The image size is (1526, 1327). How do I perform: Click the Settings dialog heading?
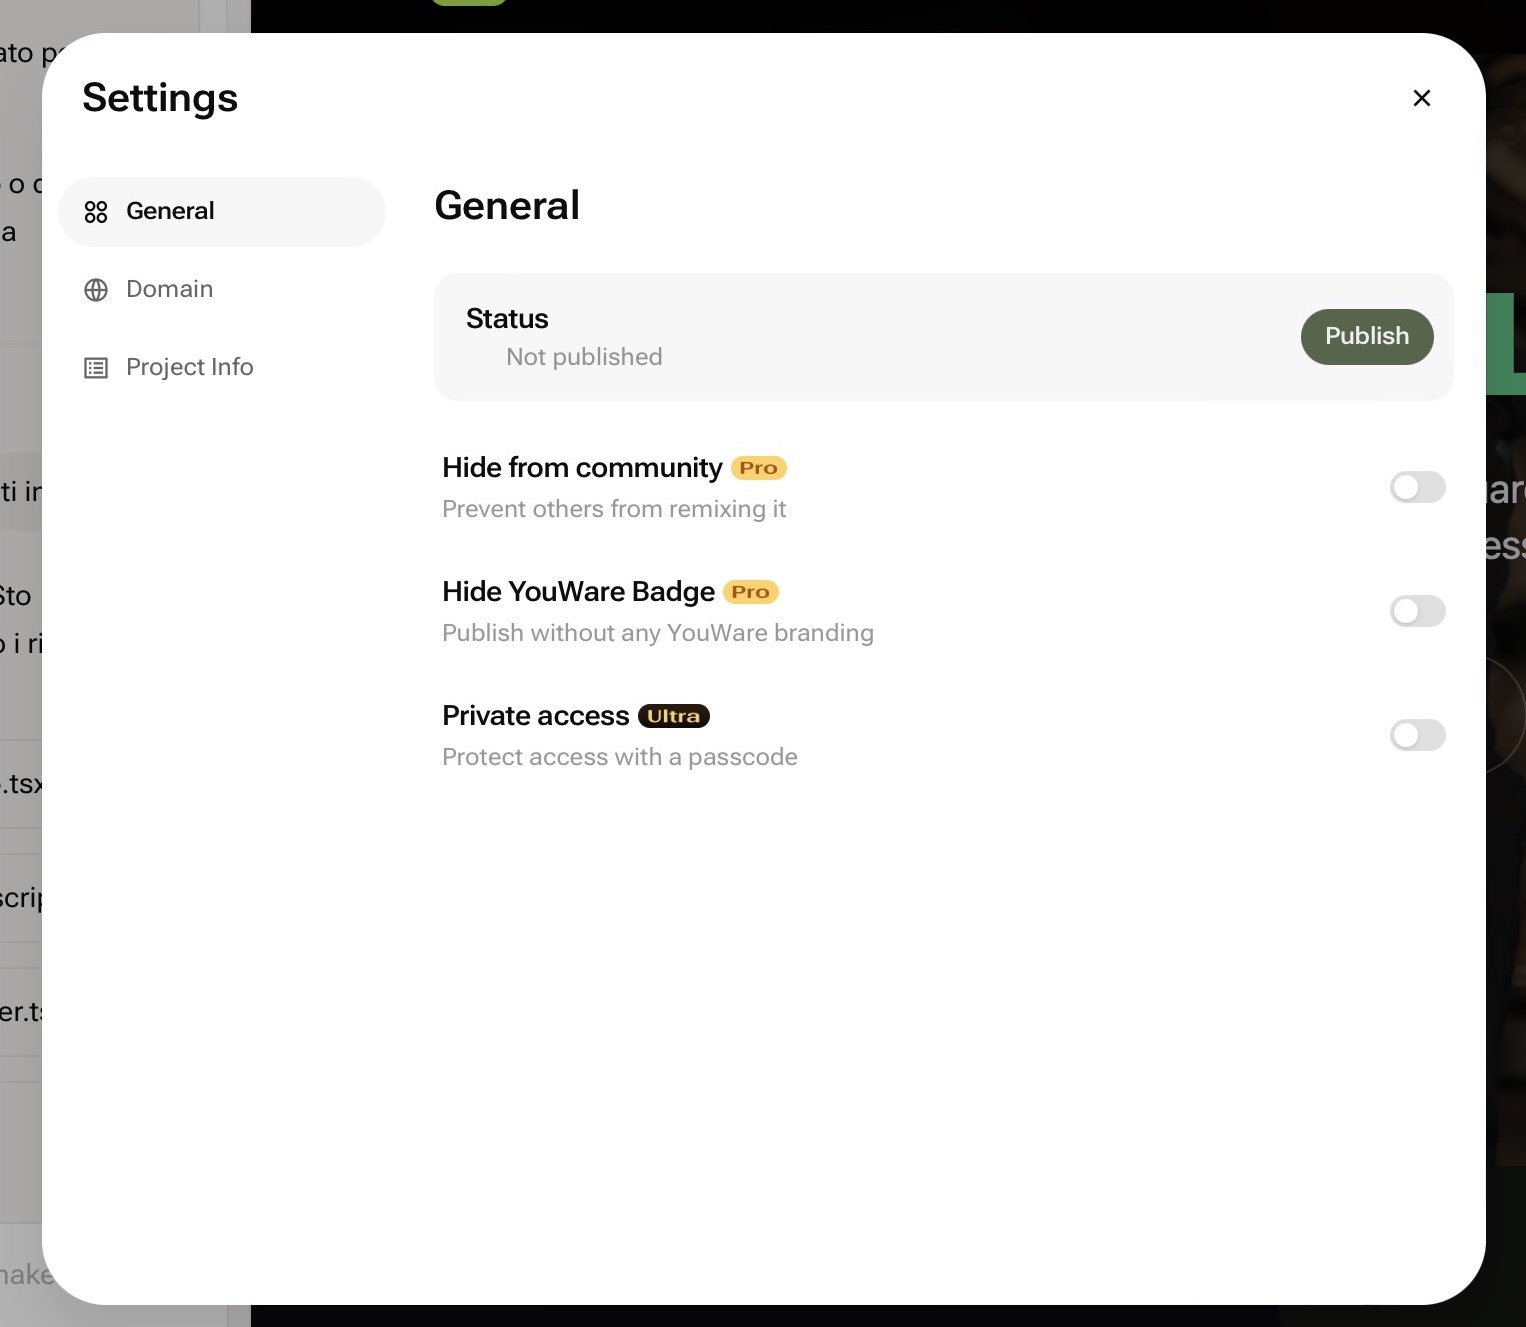click(x=160, y=98)
